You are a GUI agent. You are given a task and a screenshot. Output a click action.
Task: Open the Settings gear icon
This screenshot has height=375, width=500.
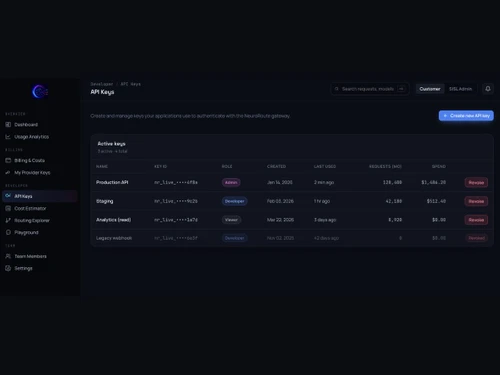8,268
